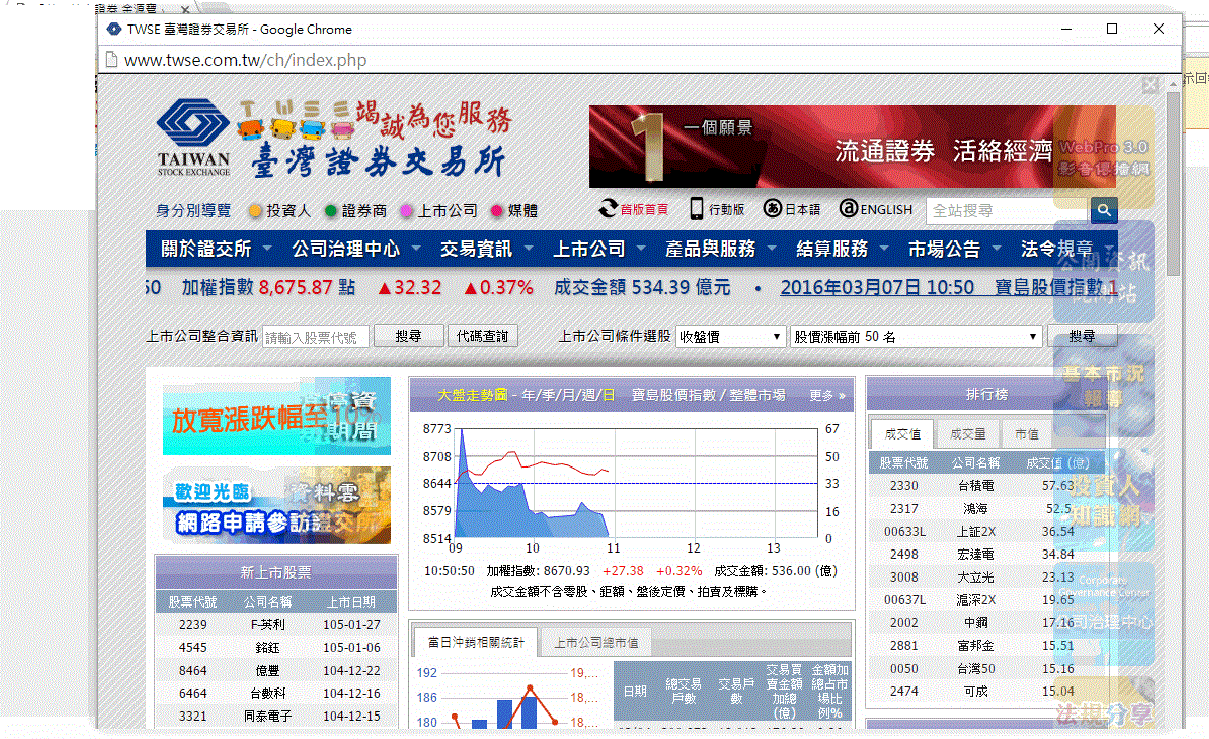This screenshot has width=1209, height=739.
Task: Expand the 交易資訊 navigation menu
Action: tap(476, 247)
